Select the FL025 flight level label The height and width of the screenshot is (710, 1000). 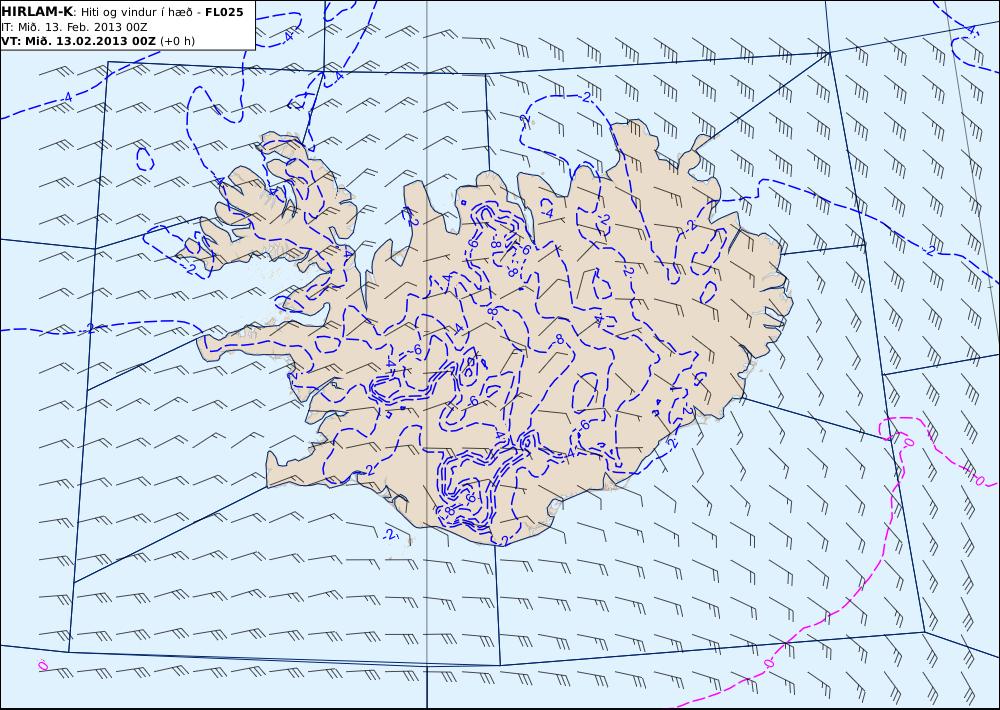tap(224, 12)
